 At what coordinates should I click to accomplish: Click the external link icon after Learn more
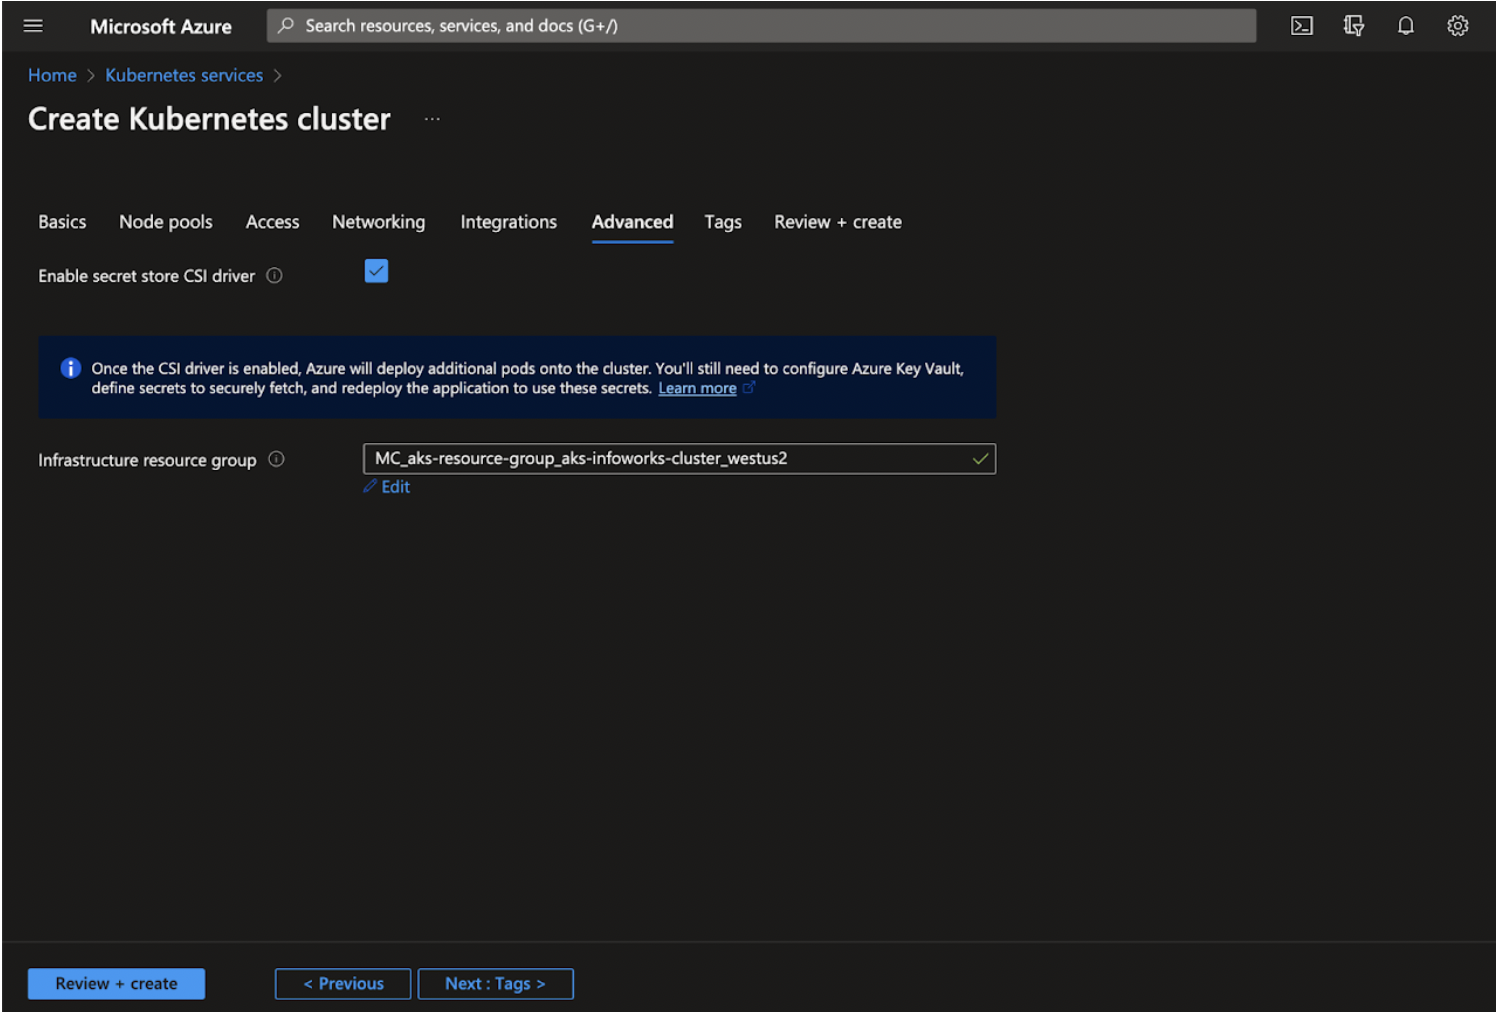tap(749, 388)
